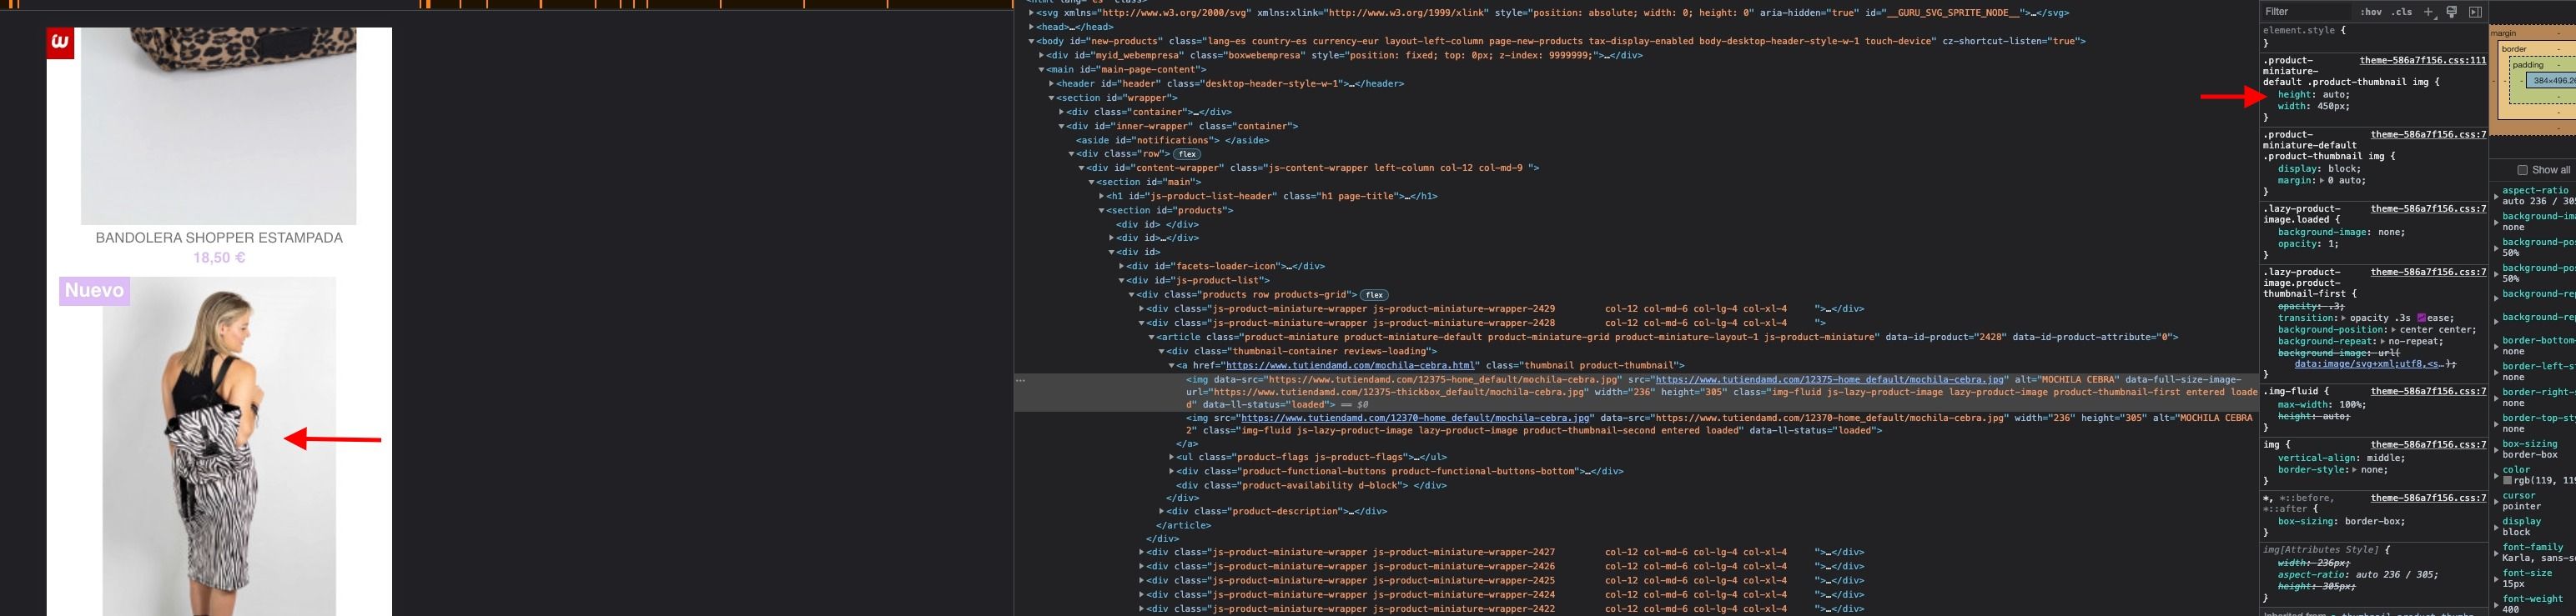The width and height of the screenshot is (2576, 616).
Task: Click the box model padding region label
Action: 2528,65
